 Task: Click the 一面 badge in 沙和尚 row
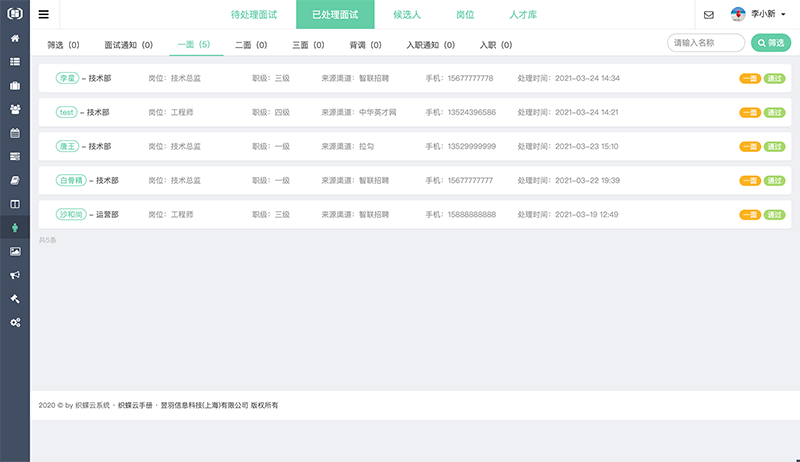coord(750,215)
